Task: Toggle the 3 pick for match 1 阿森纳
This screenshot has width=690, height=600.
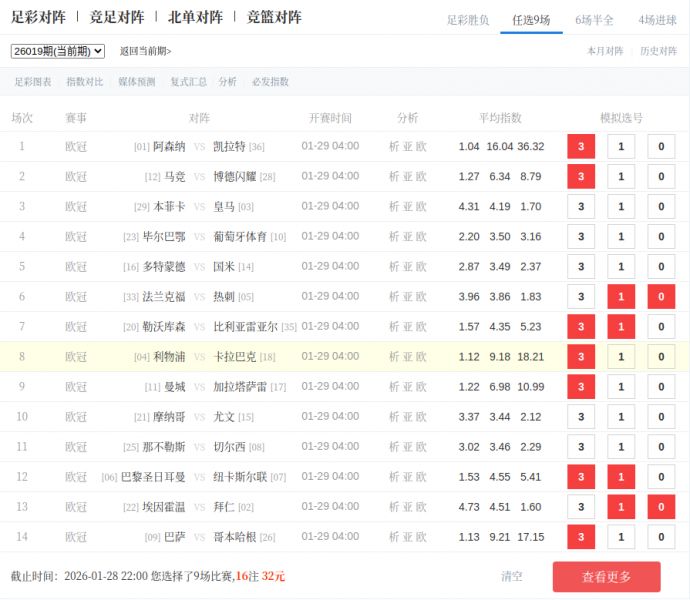Action: point(581,147)
